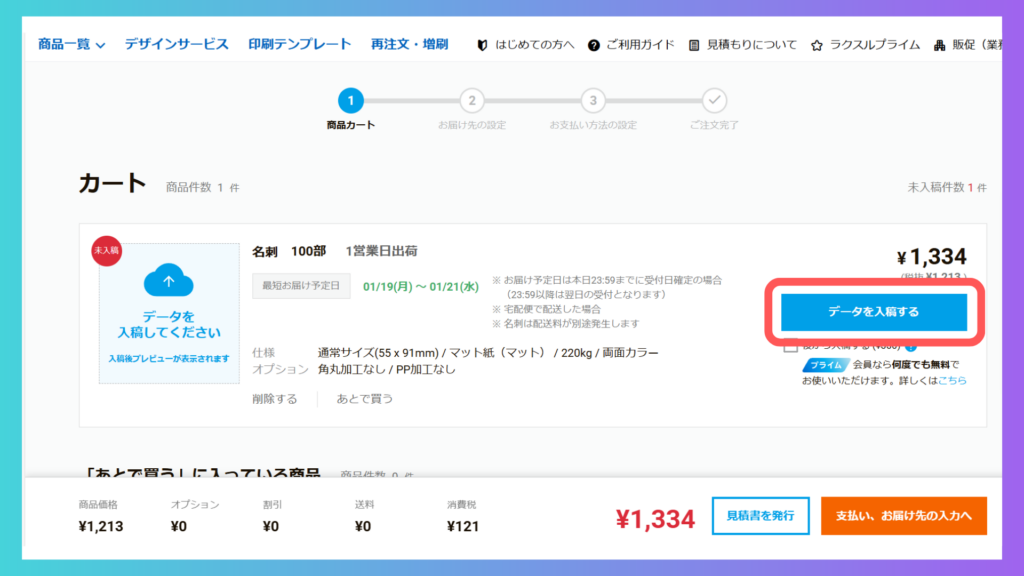1024x576 pixels.
Task: Click the question mark icon for ご利用ガイド
Action: [594, 45]
